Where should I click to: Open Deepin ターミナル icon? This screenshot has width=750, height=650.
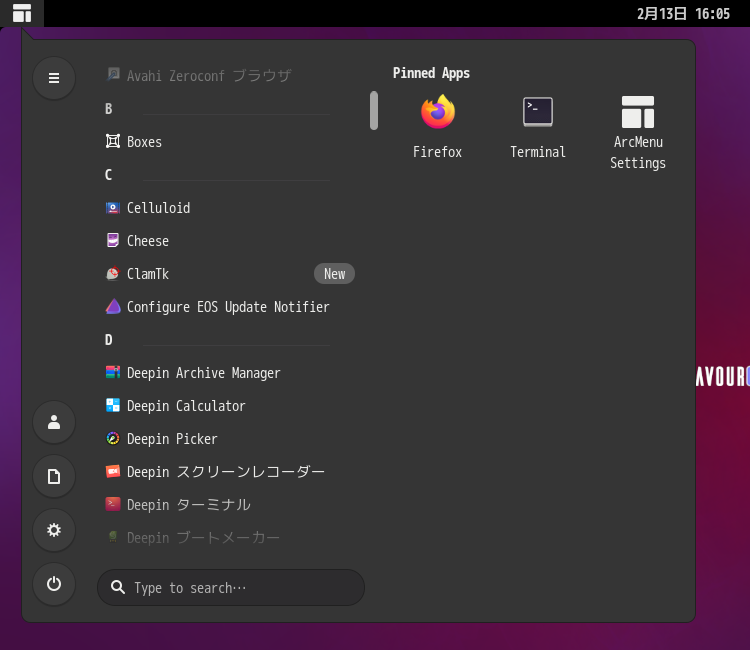(x=113, y=505)
